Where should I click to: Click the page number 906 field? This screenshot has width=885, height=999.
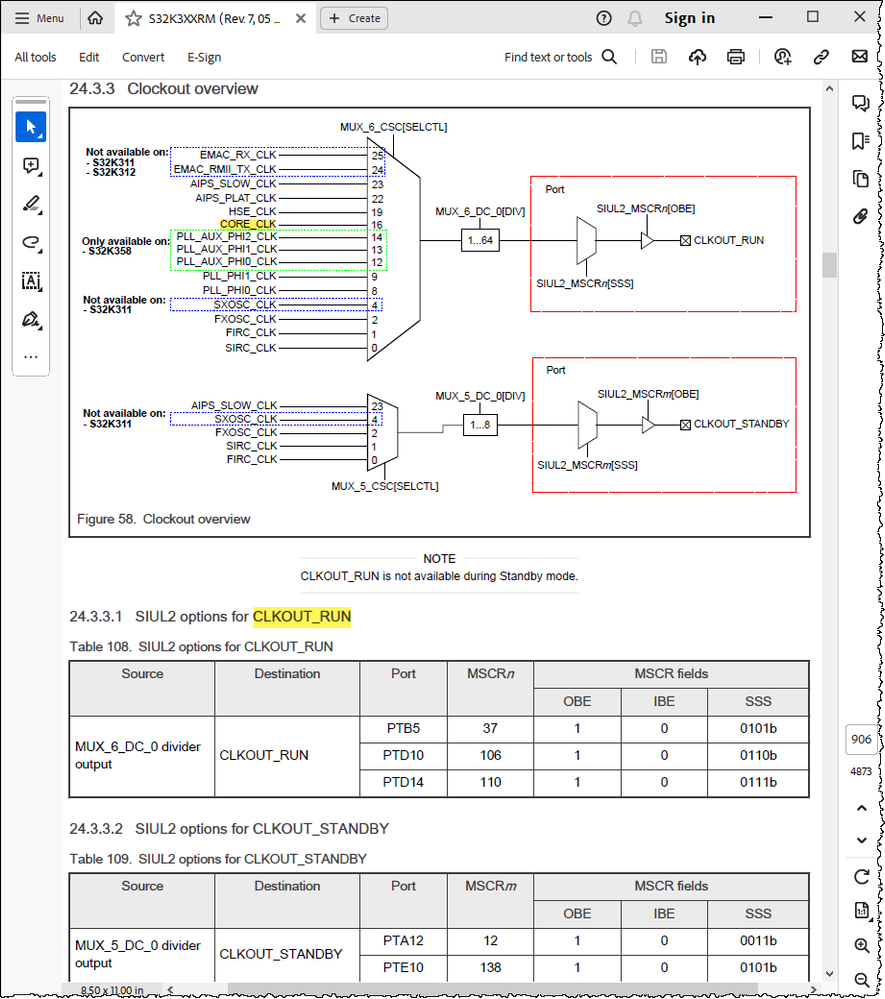pos(861,740)
